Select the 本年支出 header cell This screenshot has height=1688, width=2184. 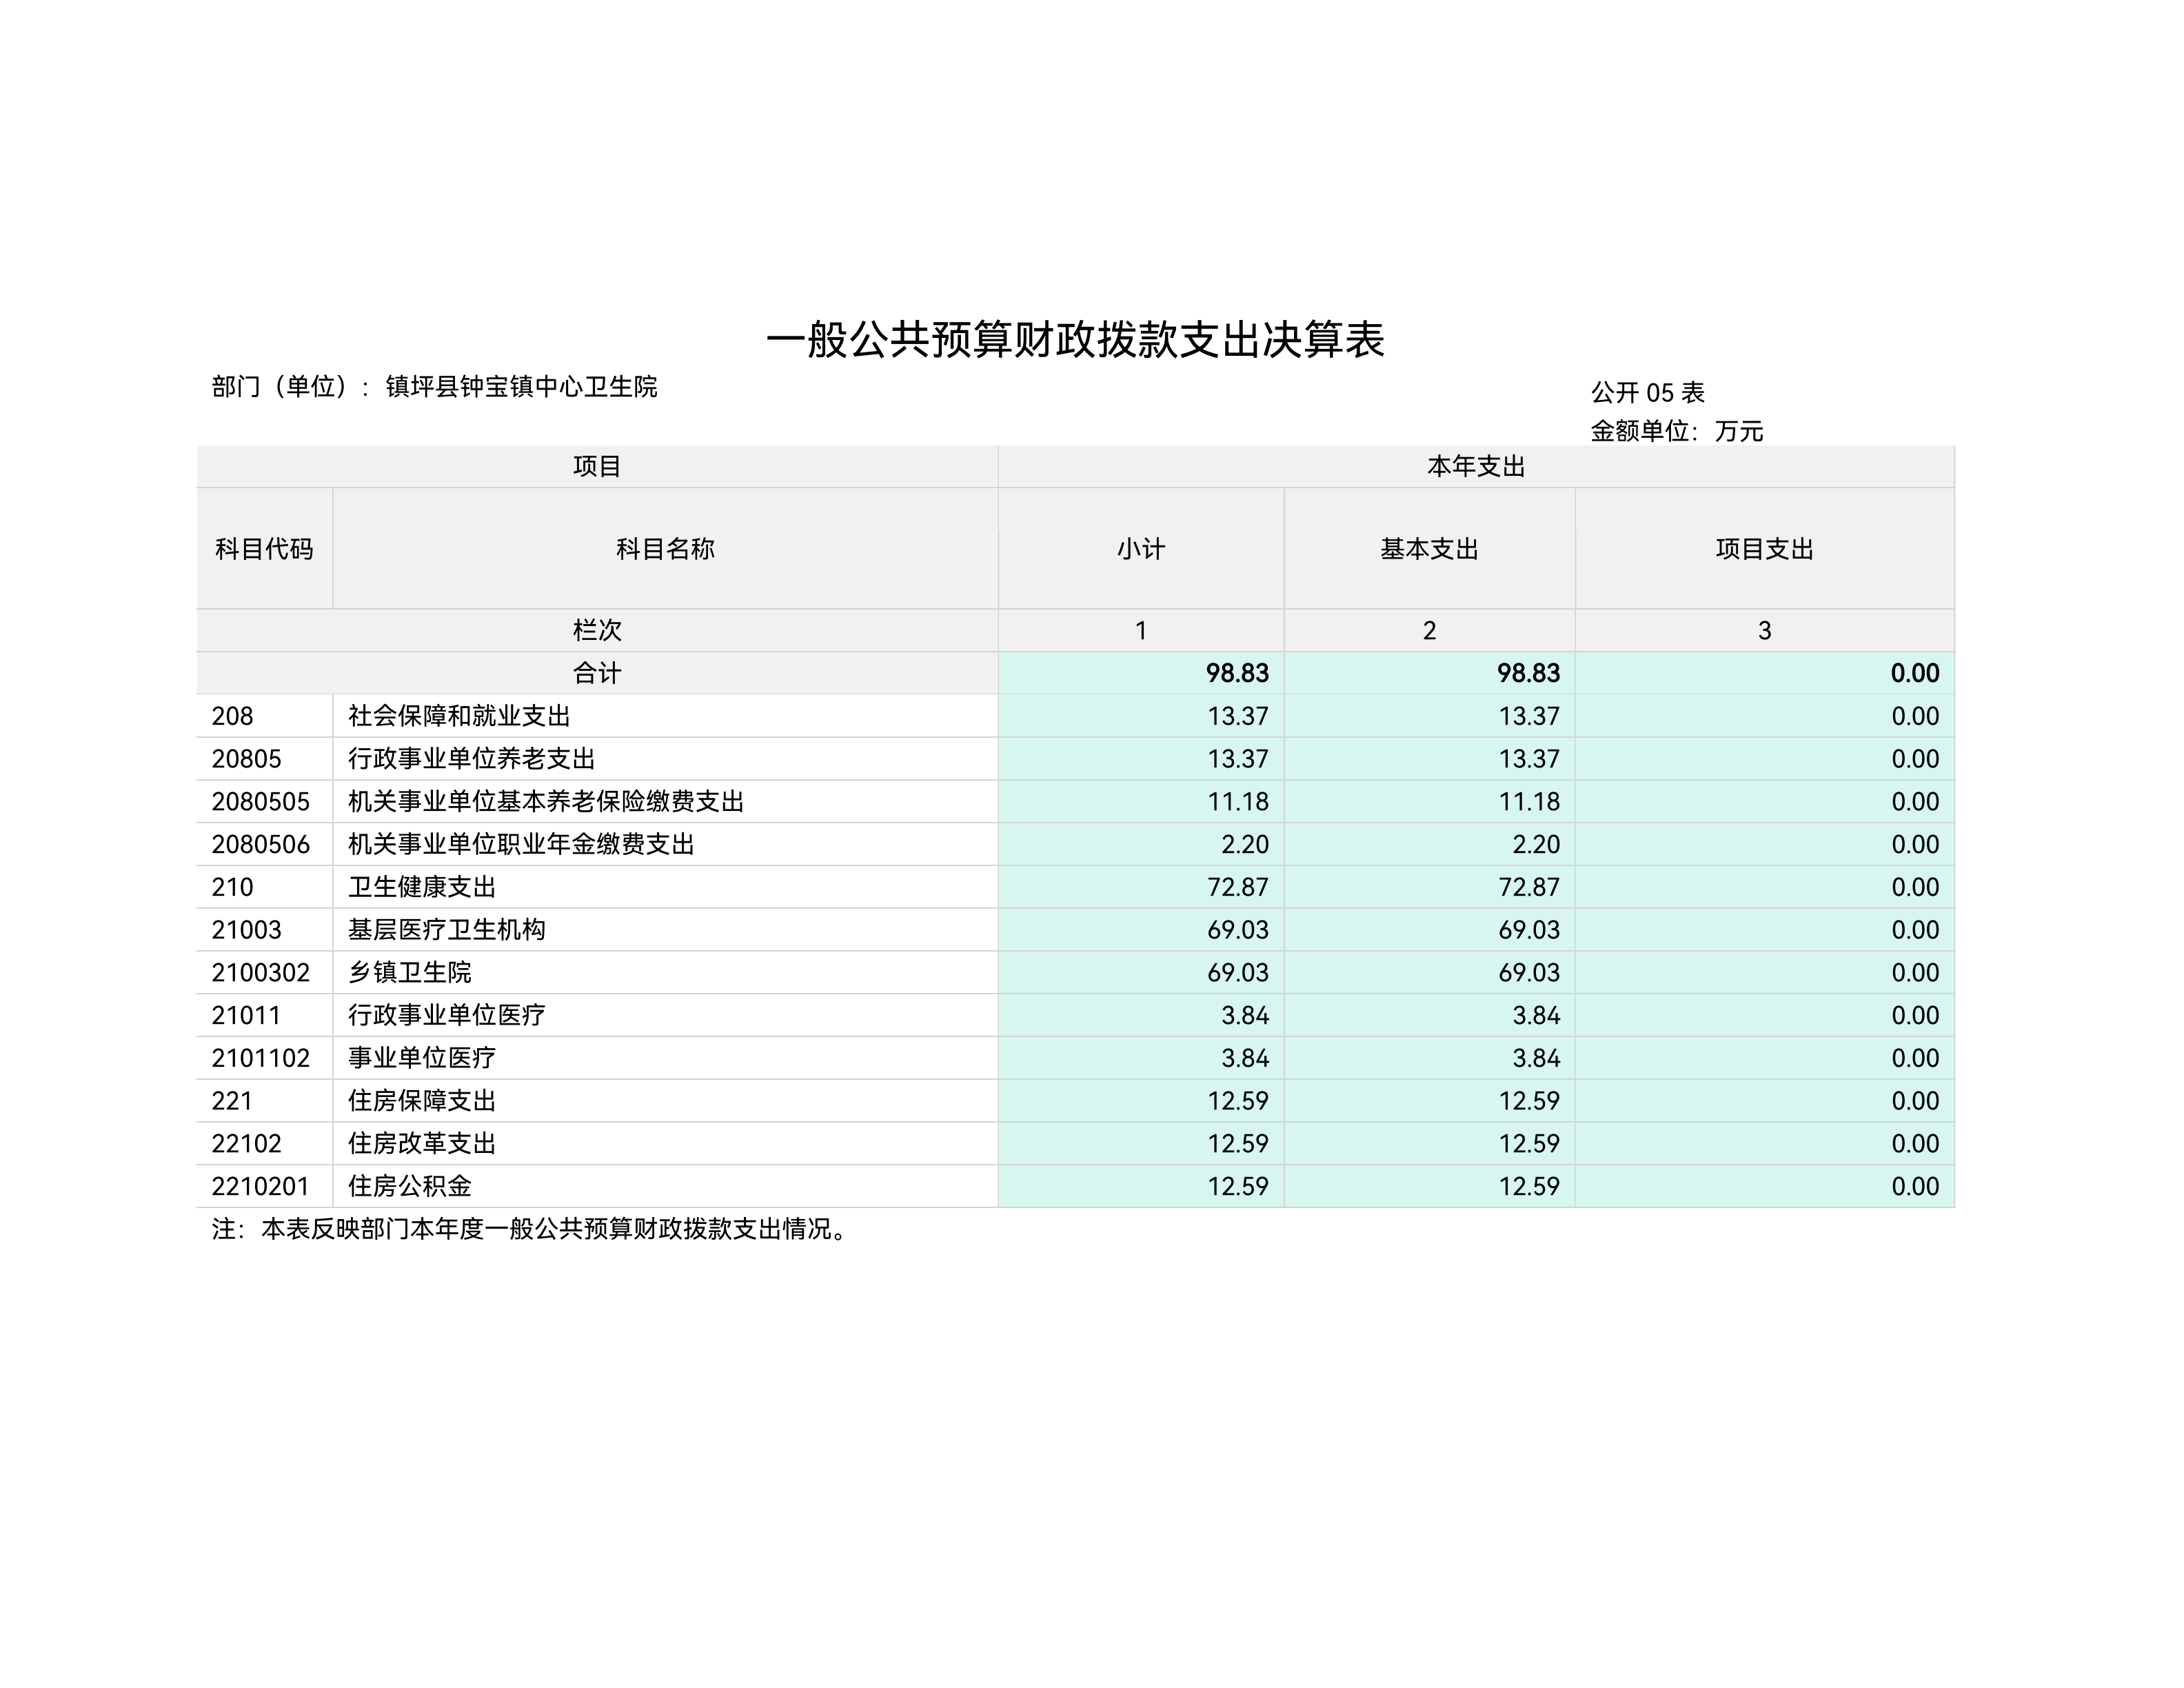coord(1476,467)
